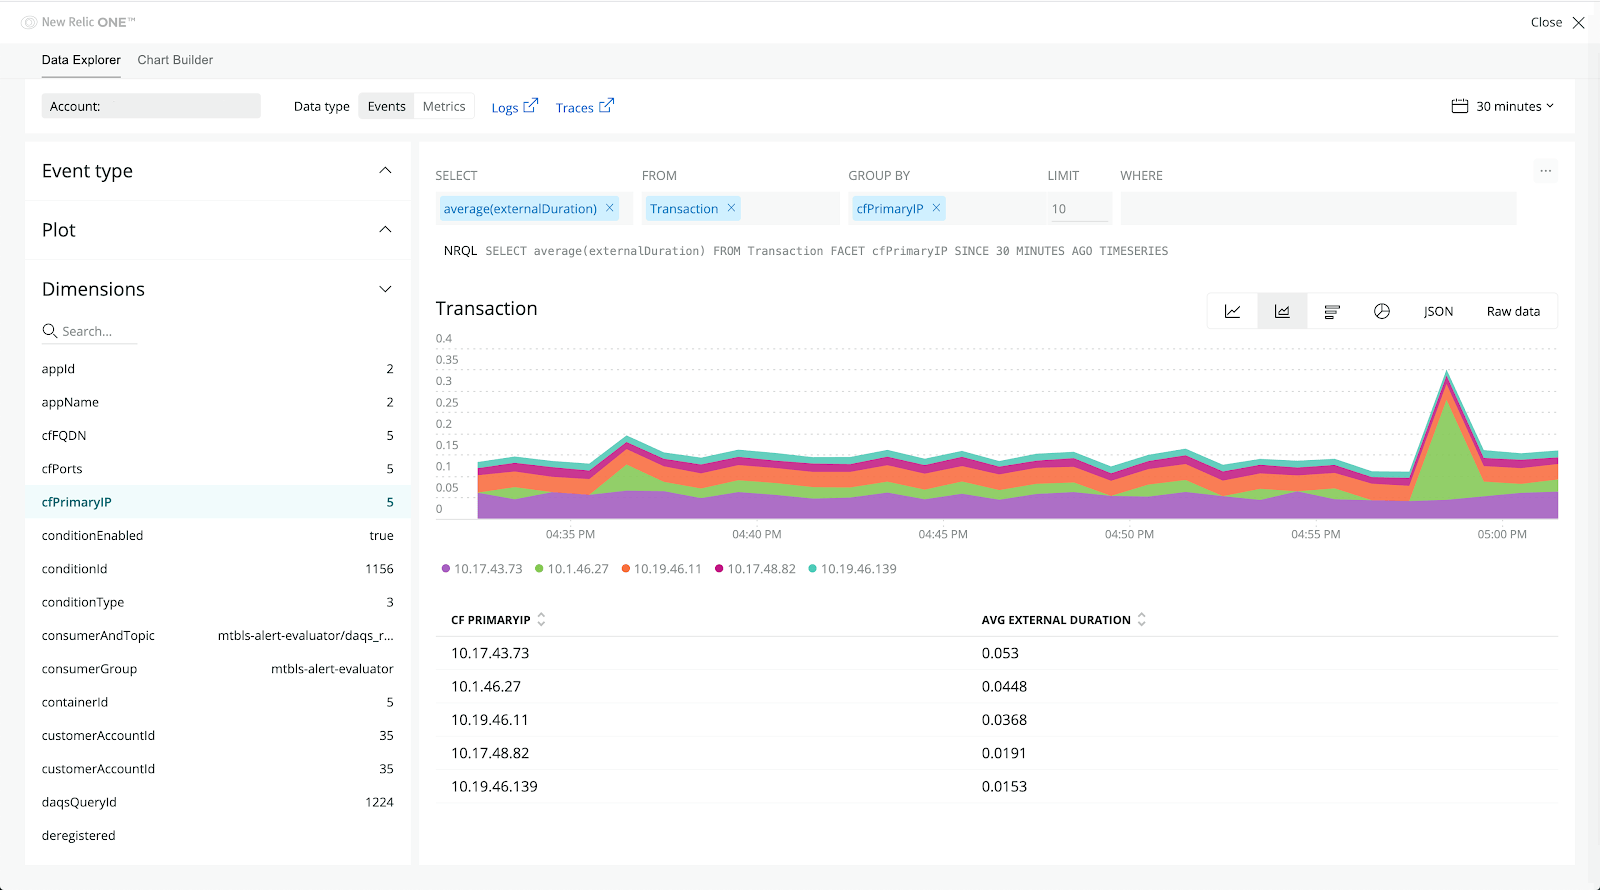Collapse the Plot section

(x=385, y=230)
